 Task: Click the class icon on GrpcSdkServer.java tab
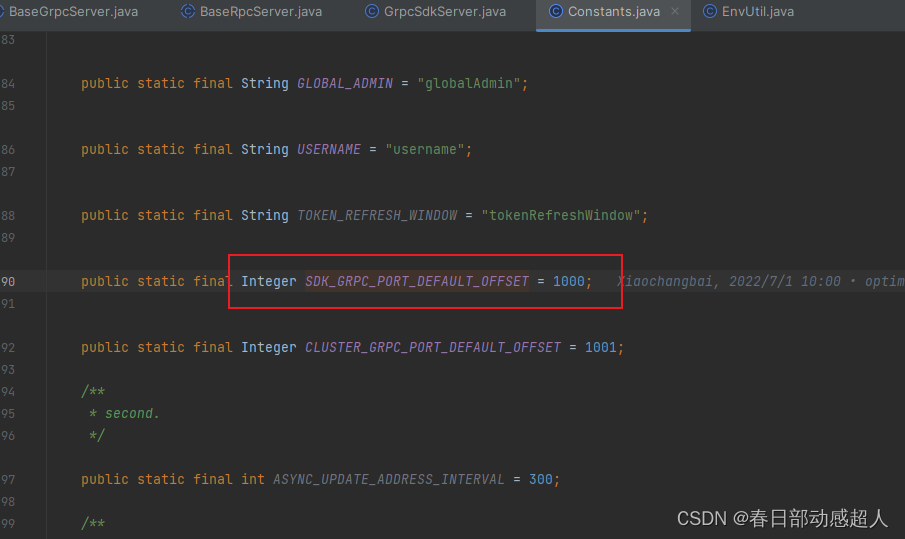pyautogui.click(x=372, y=11)
